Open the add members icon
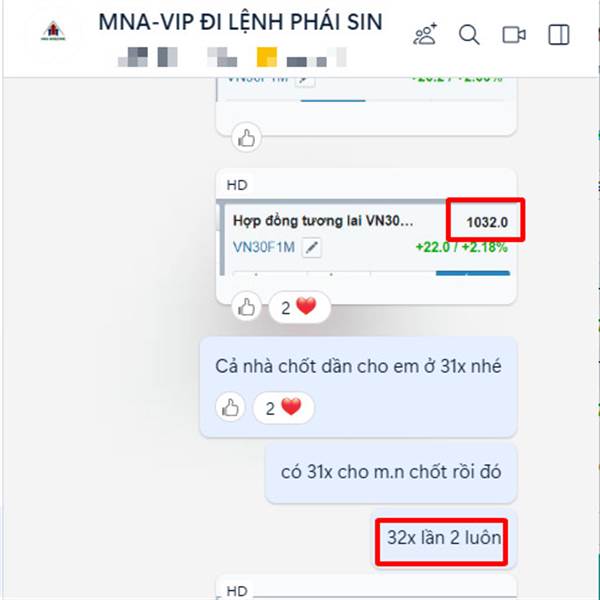The height and width of the screenshot is (600, 600). (425, 34)
